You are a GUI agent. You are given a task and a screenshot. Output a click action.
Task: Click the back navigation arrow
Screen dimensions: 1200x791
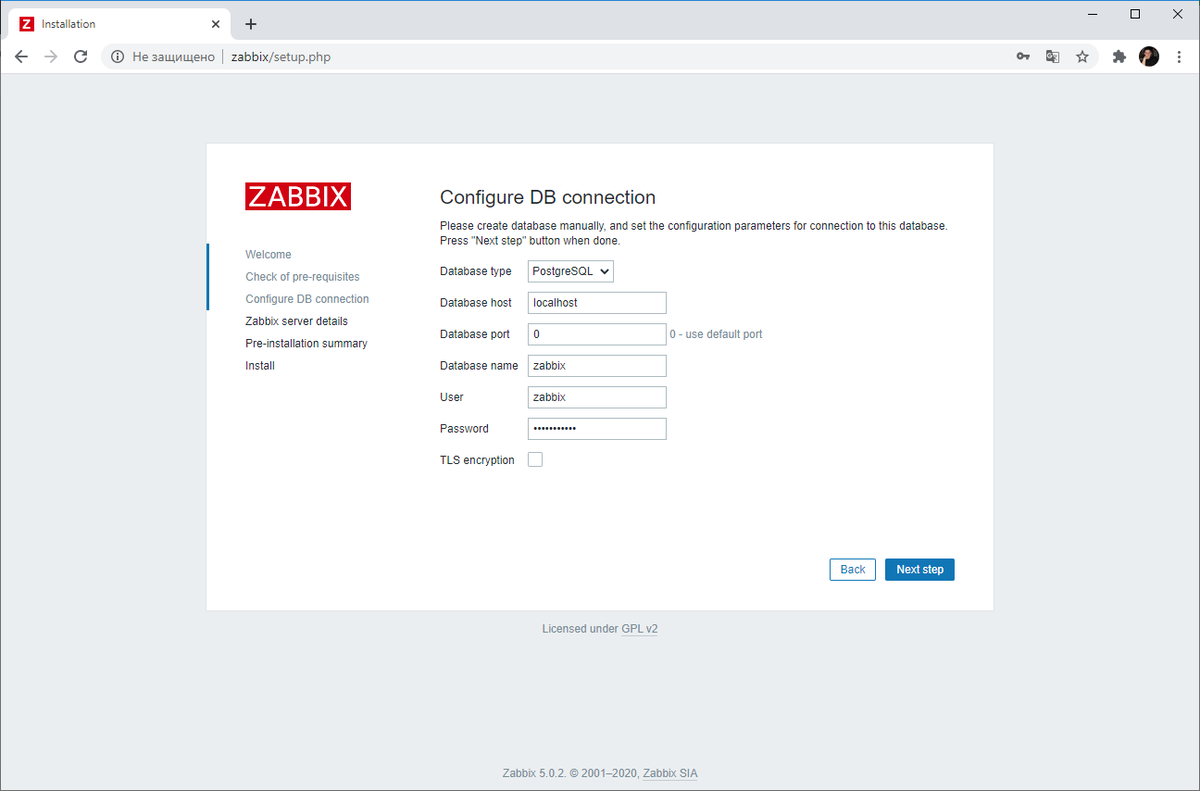[21, 57]
